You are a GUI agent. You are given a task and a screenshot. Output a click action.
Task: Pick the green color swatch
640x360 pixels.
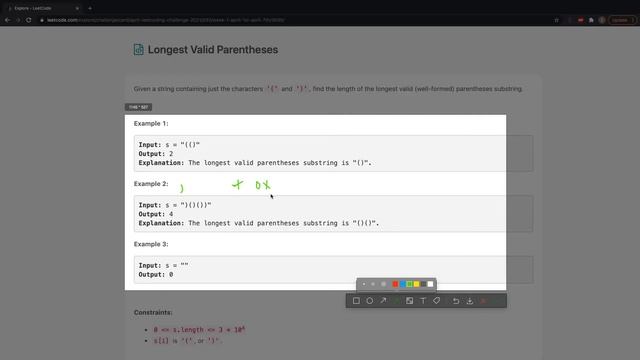click(x=409, y=284)
